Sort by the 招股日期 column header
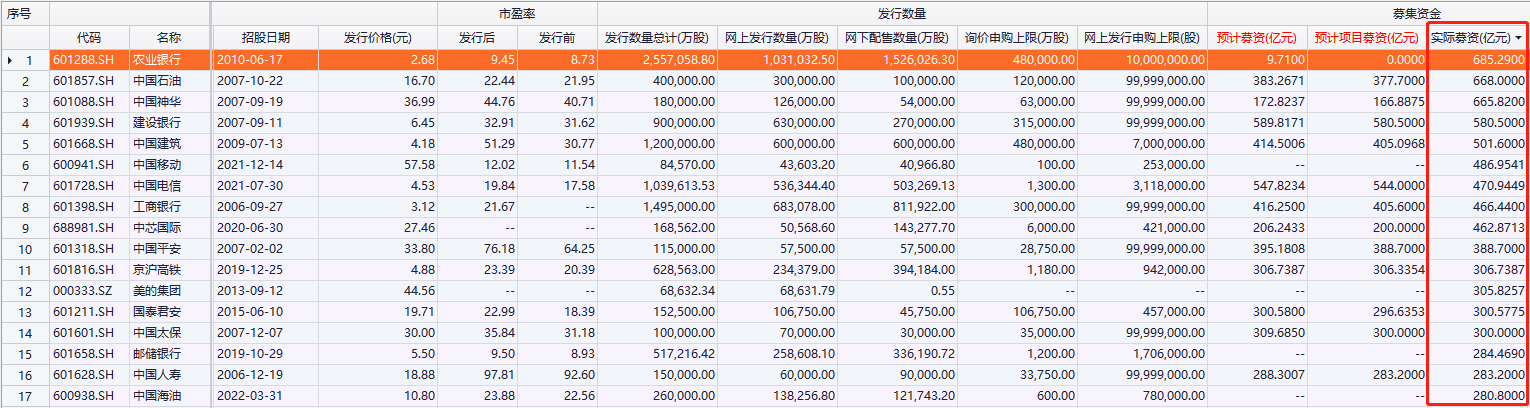1530x408 pixels. pyautogui.click(x=265, y=38)
